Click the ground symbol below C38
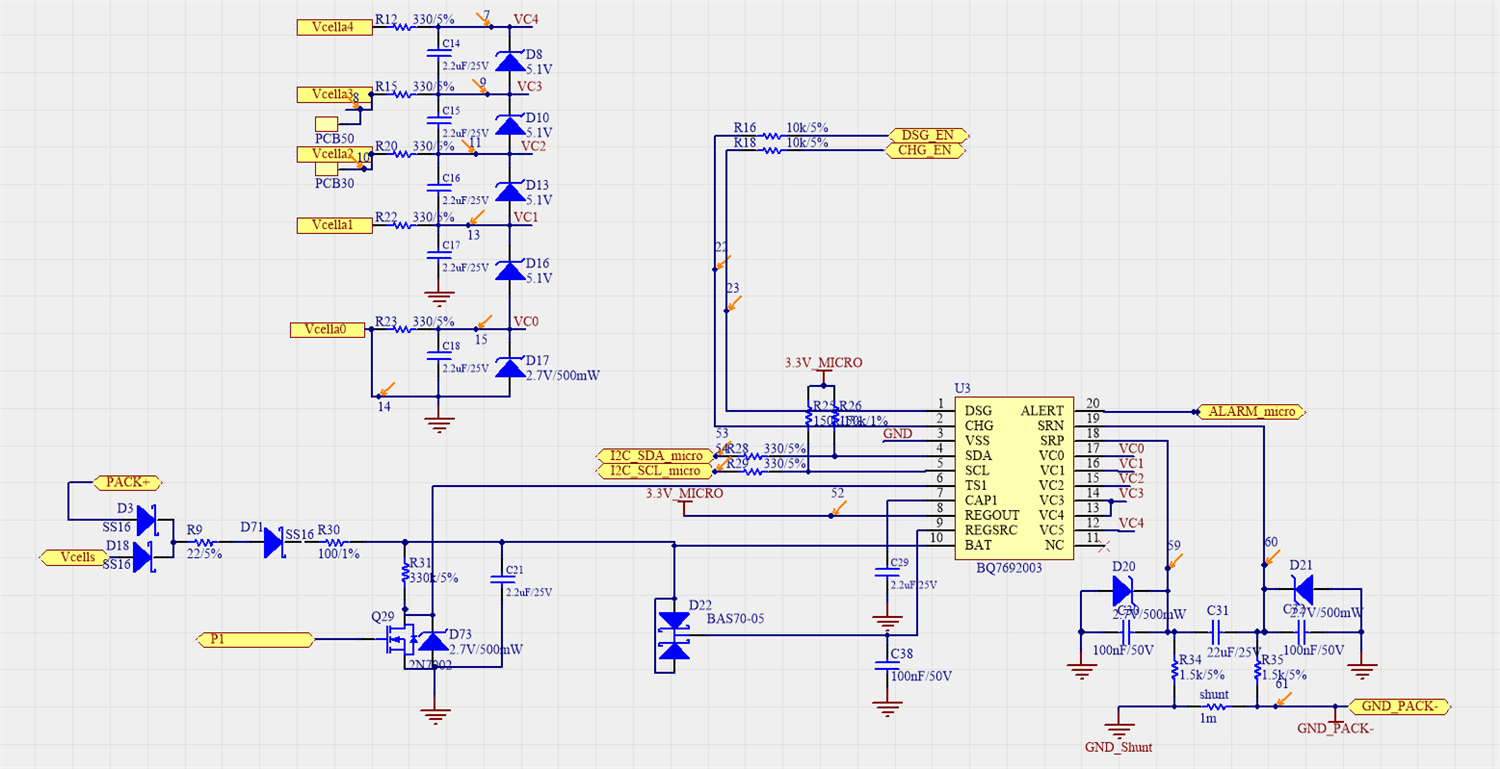 point(887,708)
